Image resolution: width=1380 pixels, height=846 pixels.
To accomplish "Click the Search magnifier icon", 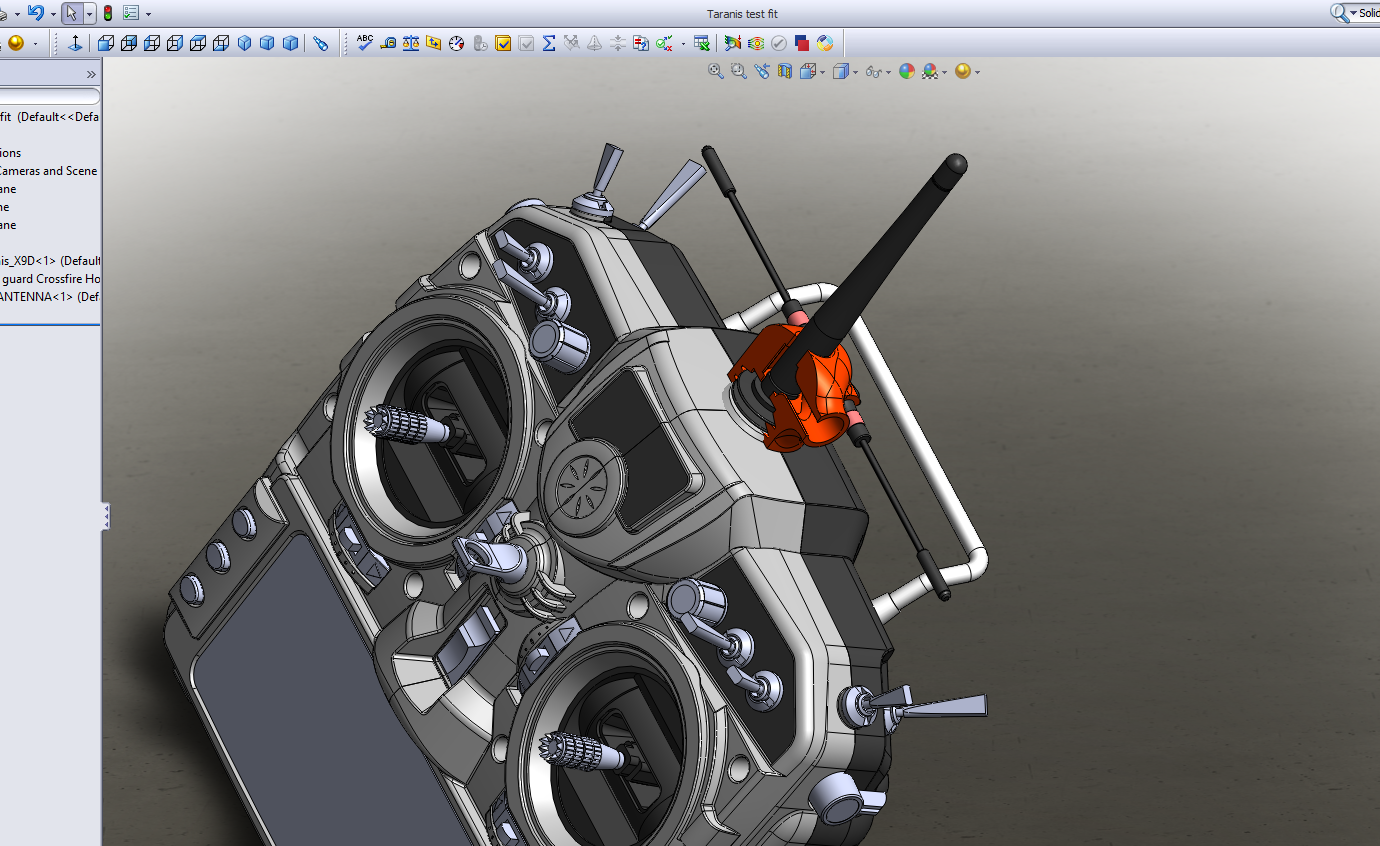I will 1339,13.
